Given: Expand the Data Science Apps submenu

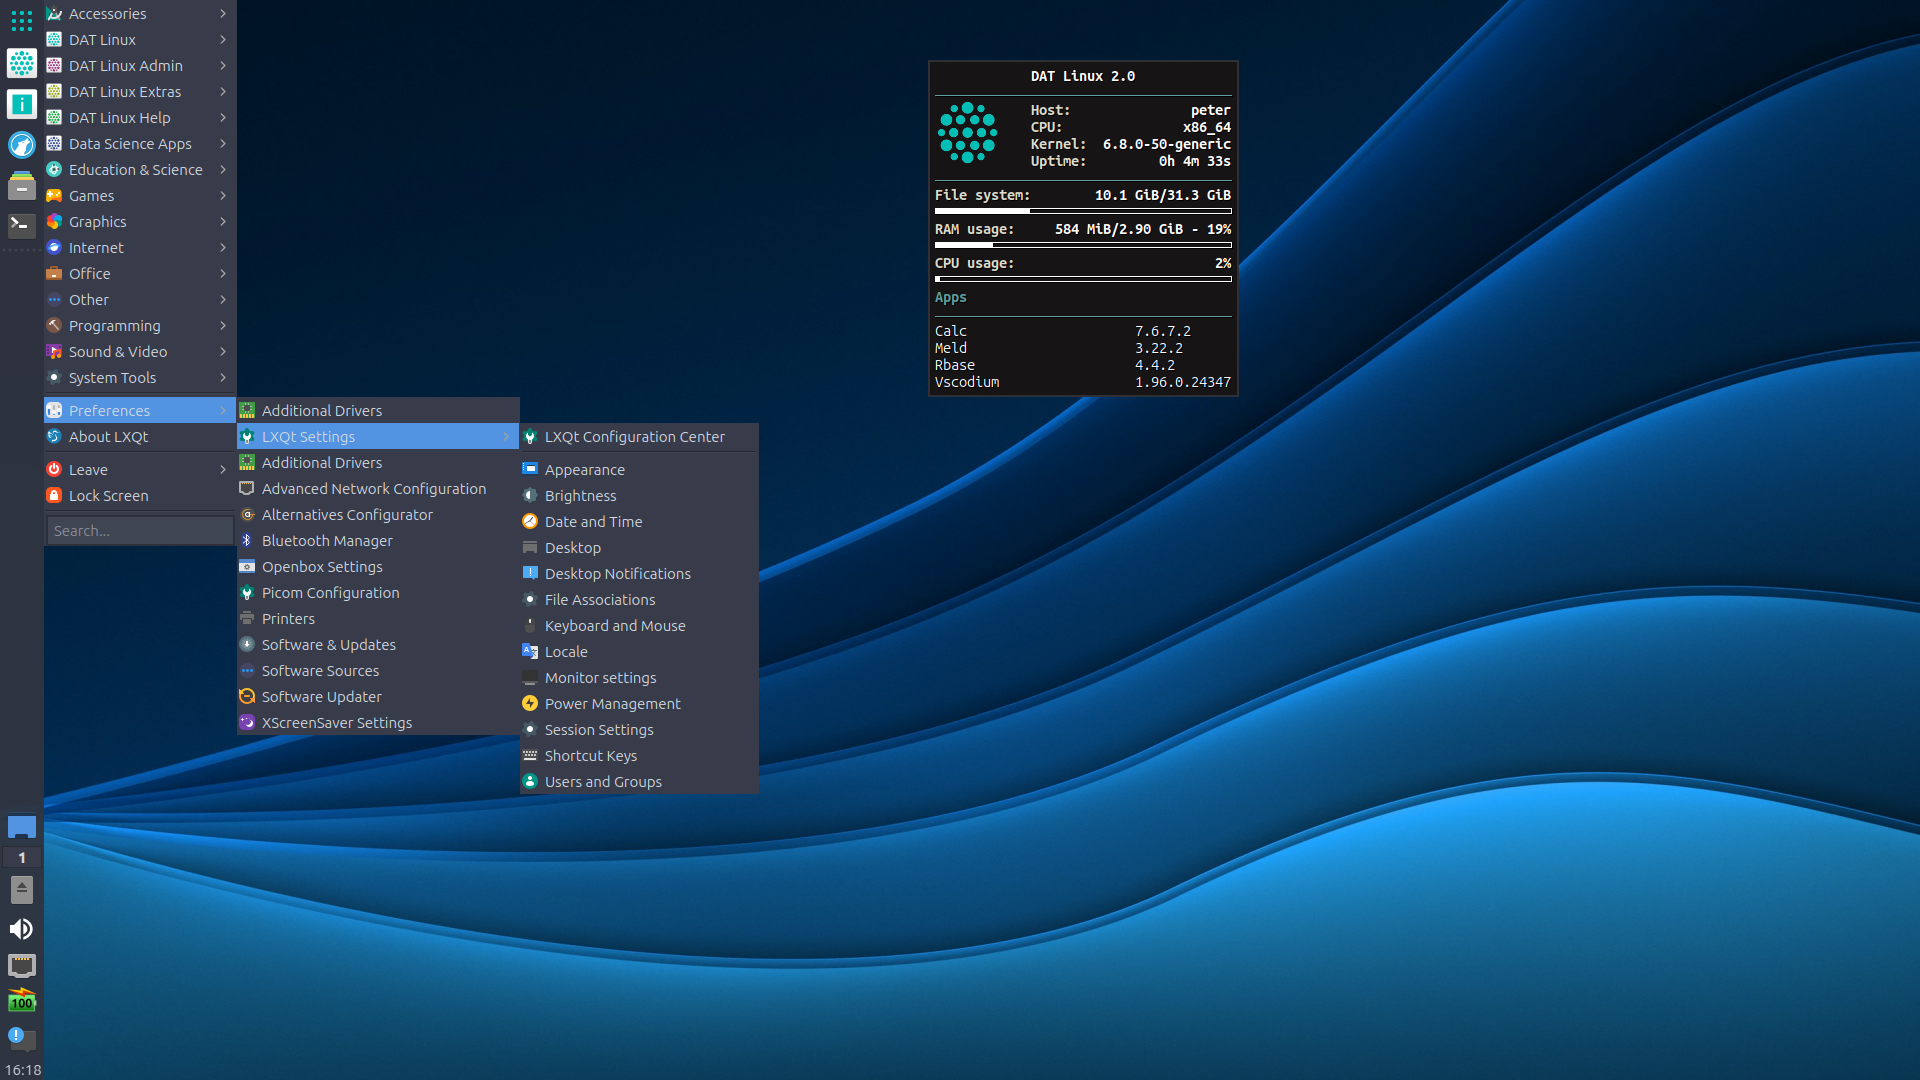Looking at the screenshot, I should click(x=139, y=143).
